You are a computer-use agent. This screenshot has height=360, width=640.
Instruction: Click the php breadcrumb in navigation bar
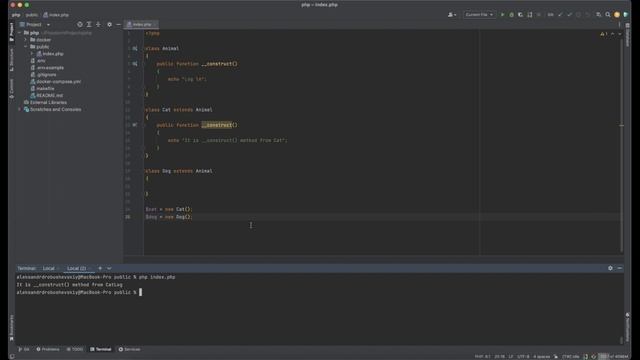(x=16, y=15)
